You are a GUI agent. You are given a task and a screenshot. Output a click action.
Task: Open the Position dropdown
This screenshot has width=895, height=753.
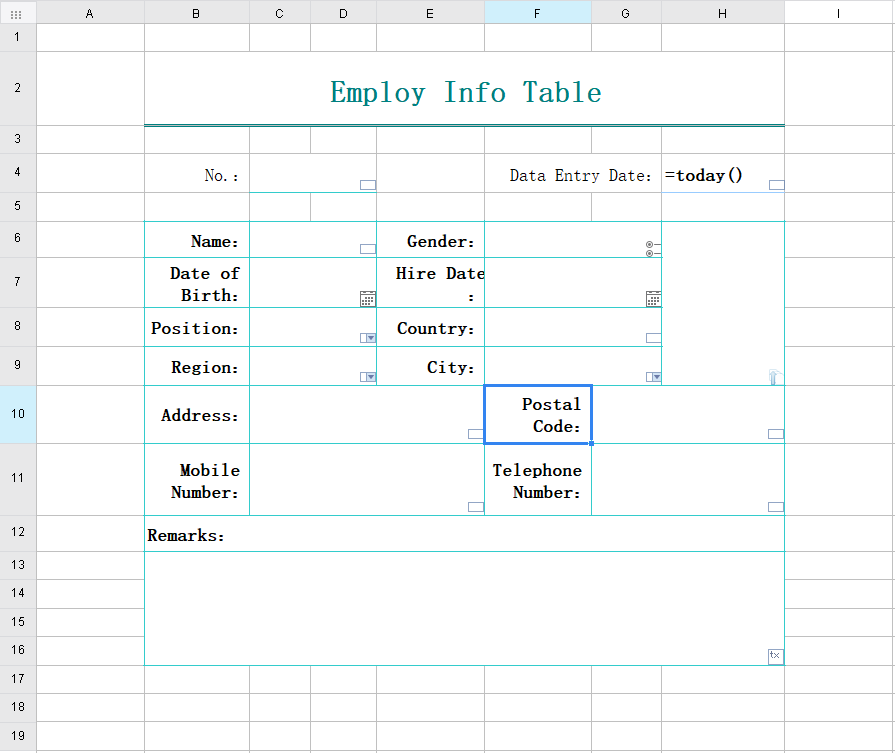(x=369, y=338)
